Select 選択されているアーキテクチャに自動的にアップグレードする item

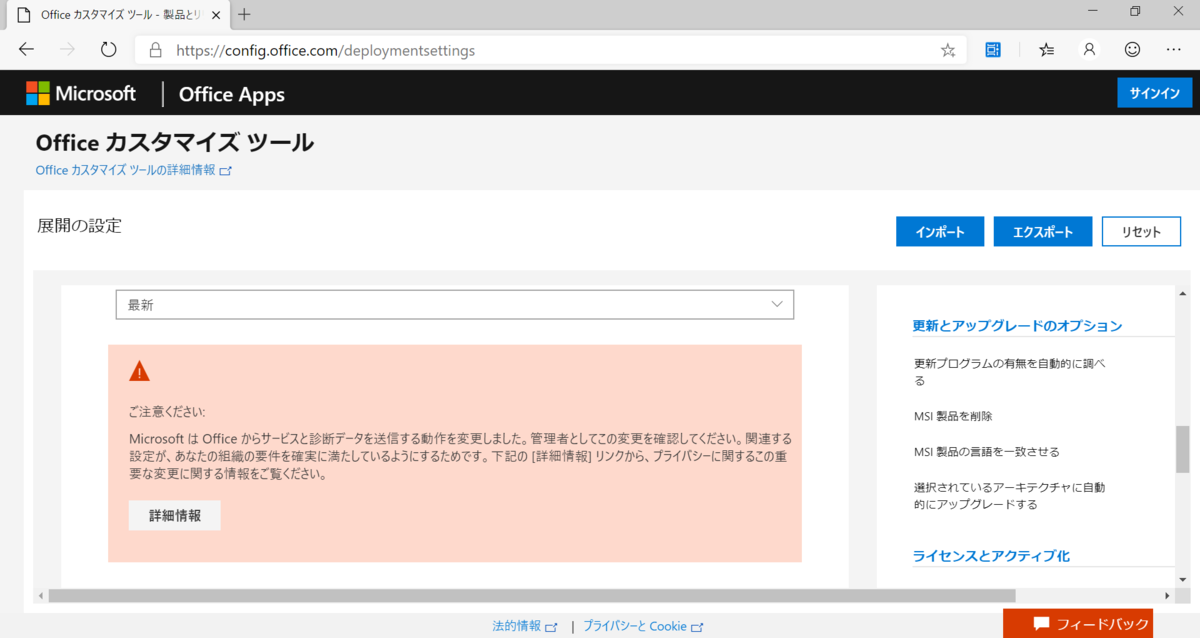tap(1010, 496)
